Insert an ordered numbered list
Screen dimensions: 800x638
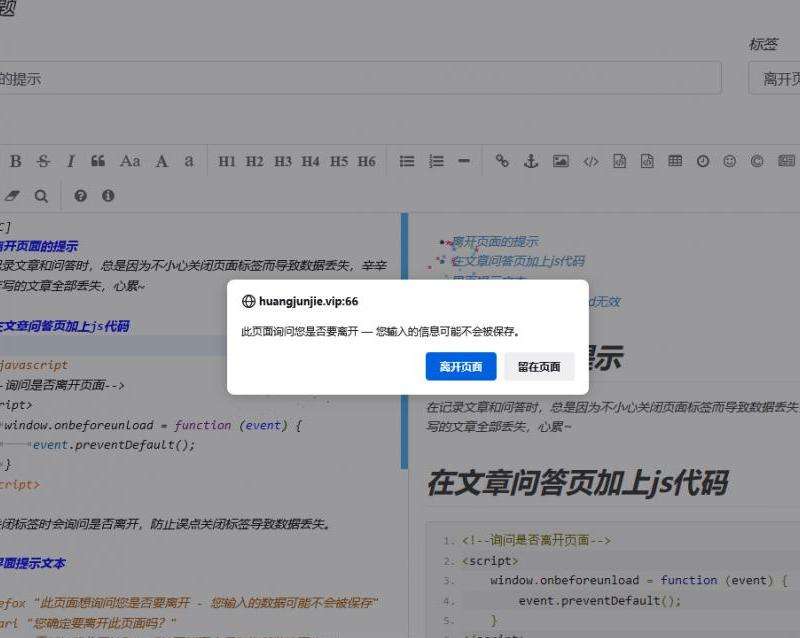pos(436,161)
